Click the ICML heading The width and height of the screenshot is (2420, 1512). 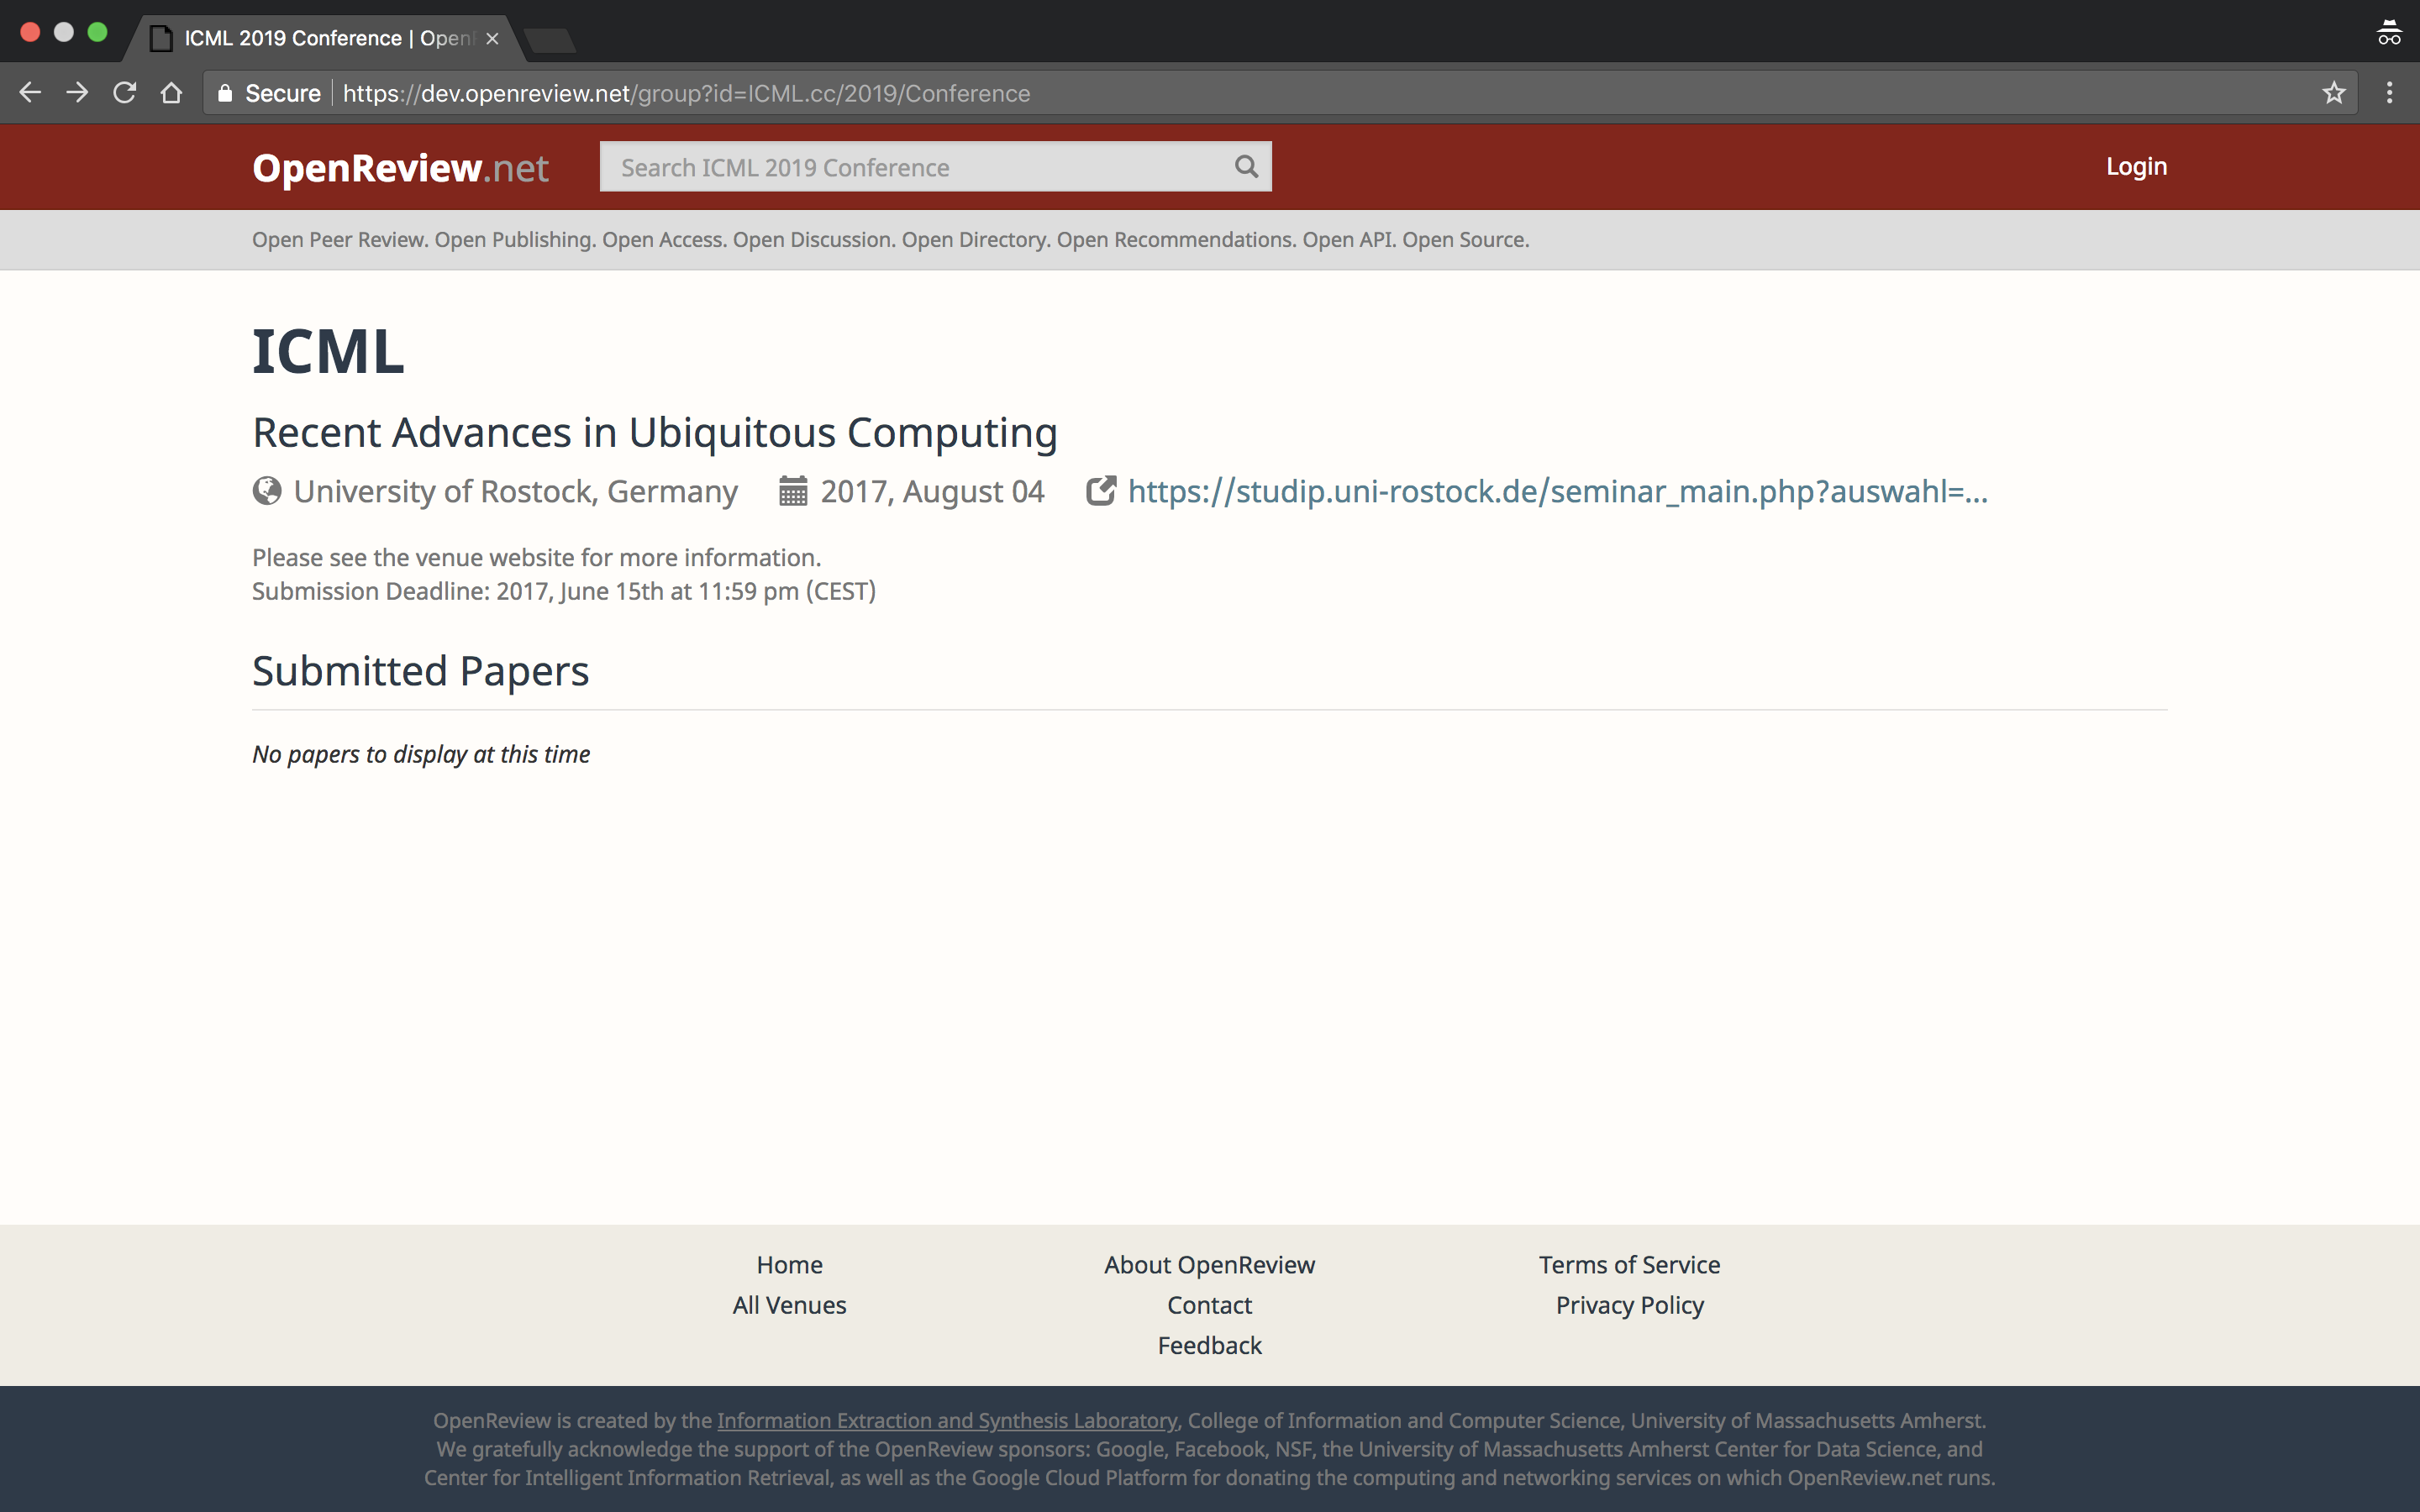(328, 351)
